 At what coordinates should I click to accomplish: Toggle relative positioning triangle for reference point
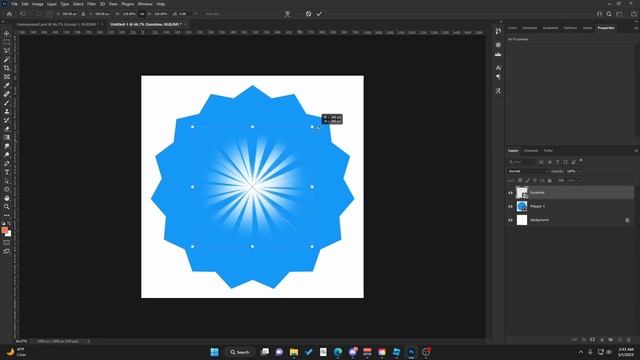coord(83,14)
